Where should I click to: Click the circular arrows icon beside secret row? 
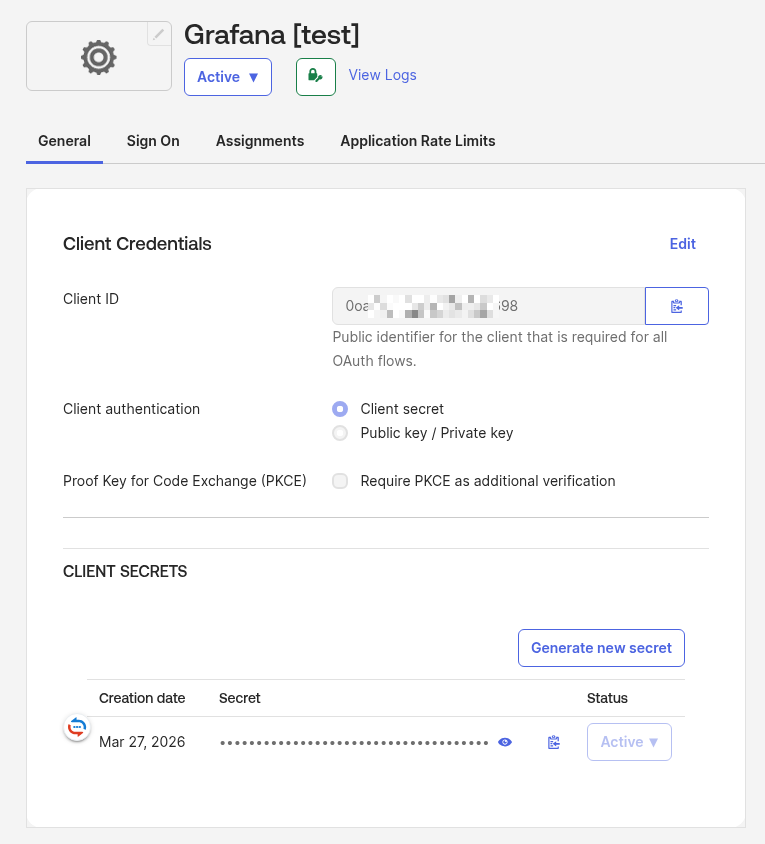[x=77, y=727]
